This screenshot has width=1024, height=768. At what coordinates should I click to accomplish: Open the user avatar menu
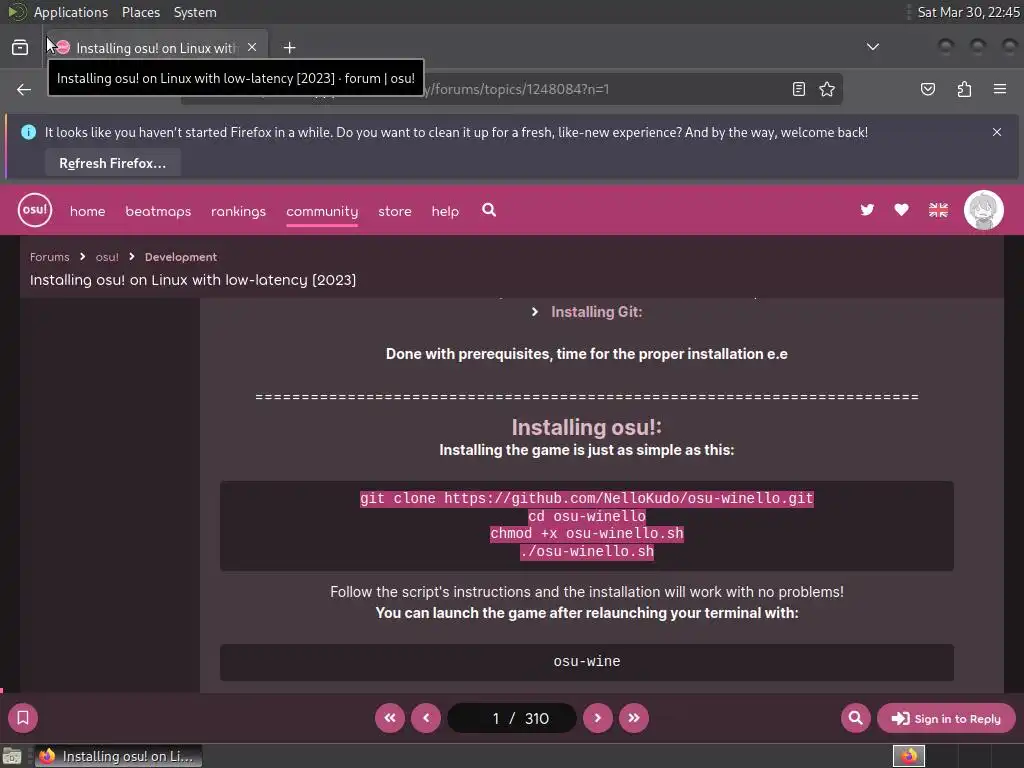984,210
